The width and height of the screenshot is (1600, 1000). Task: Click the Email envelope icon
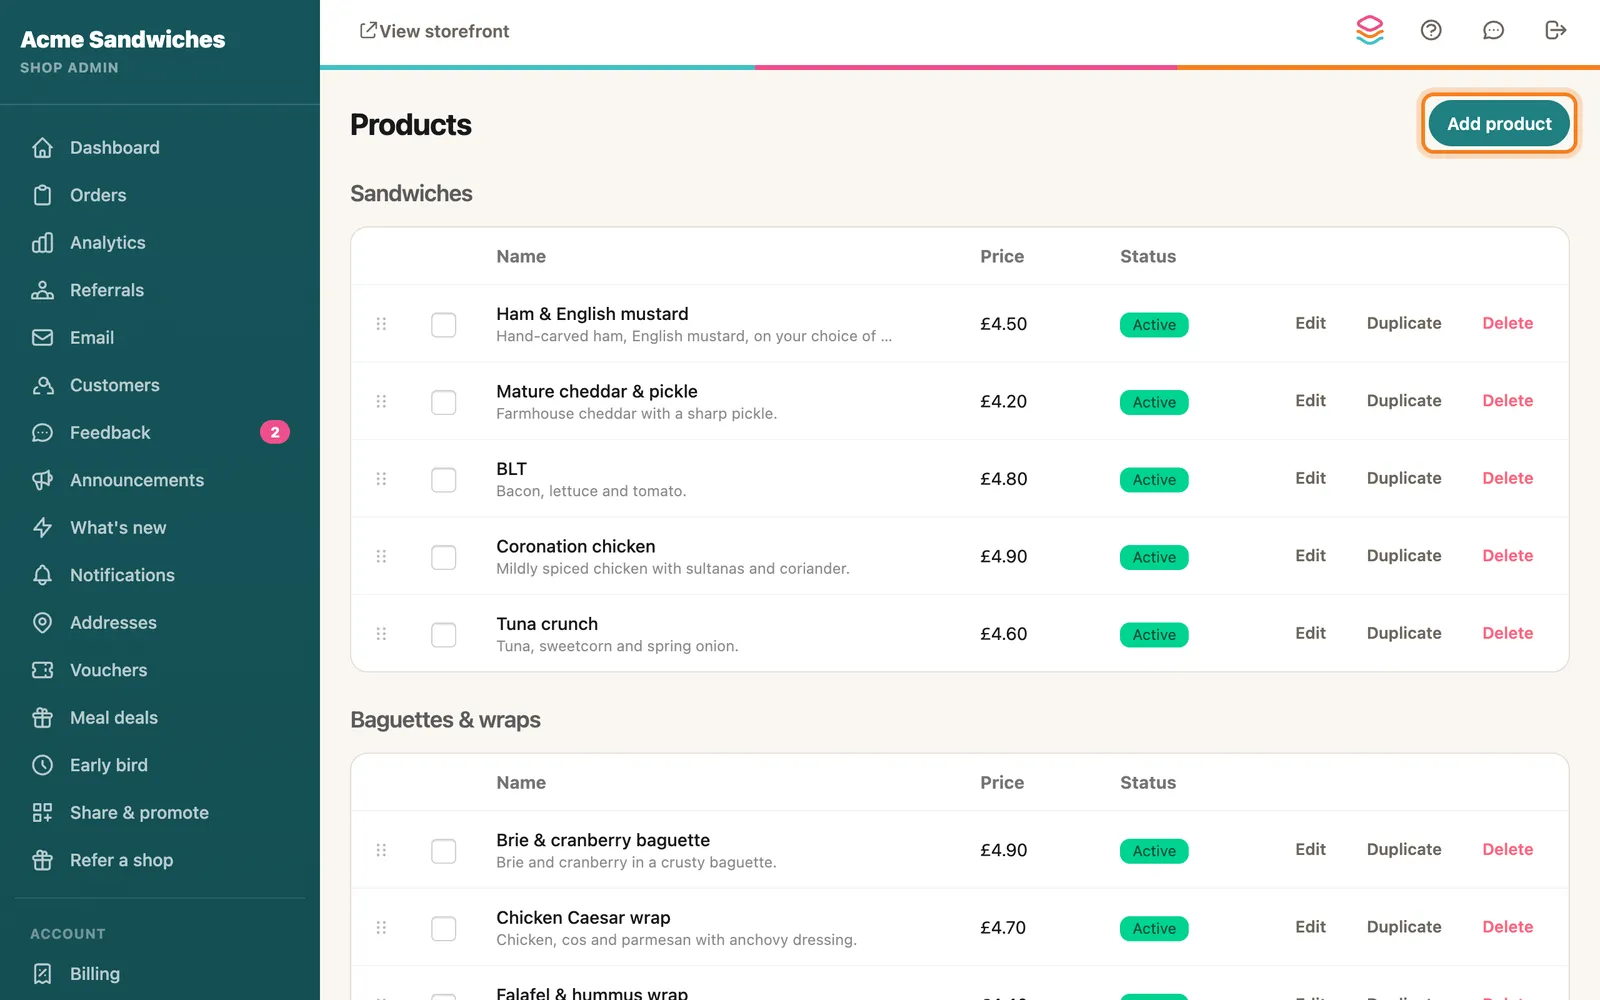coord(42,338)
